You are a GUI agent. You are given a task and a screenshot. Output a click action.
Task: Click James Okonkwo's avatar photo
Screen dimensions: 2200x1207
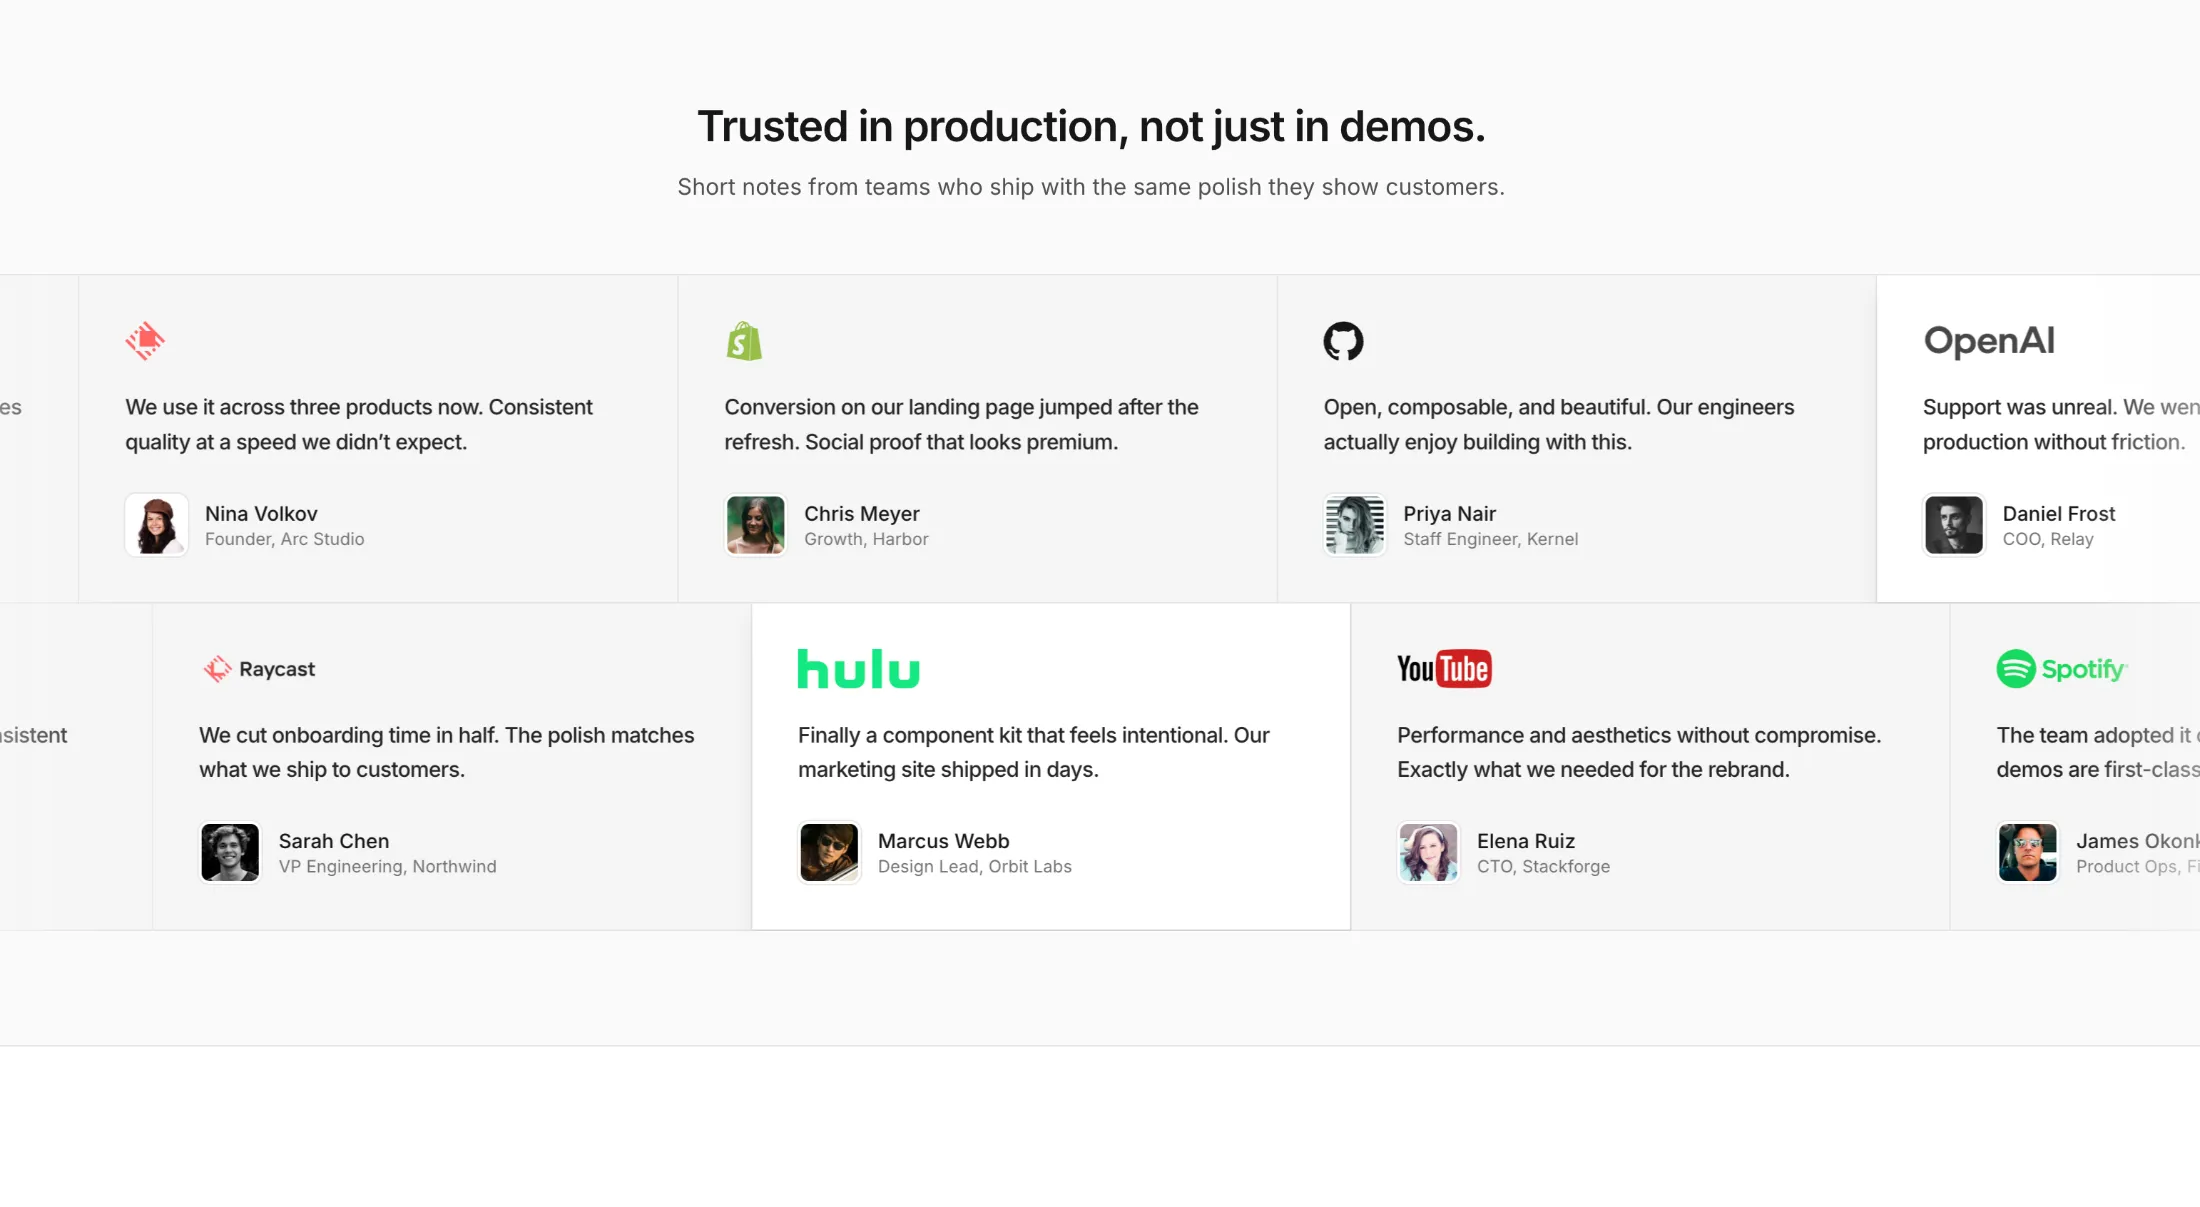[2027, 852]
